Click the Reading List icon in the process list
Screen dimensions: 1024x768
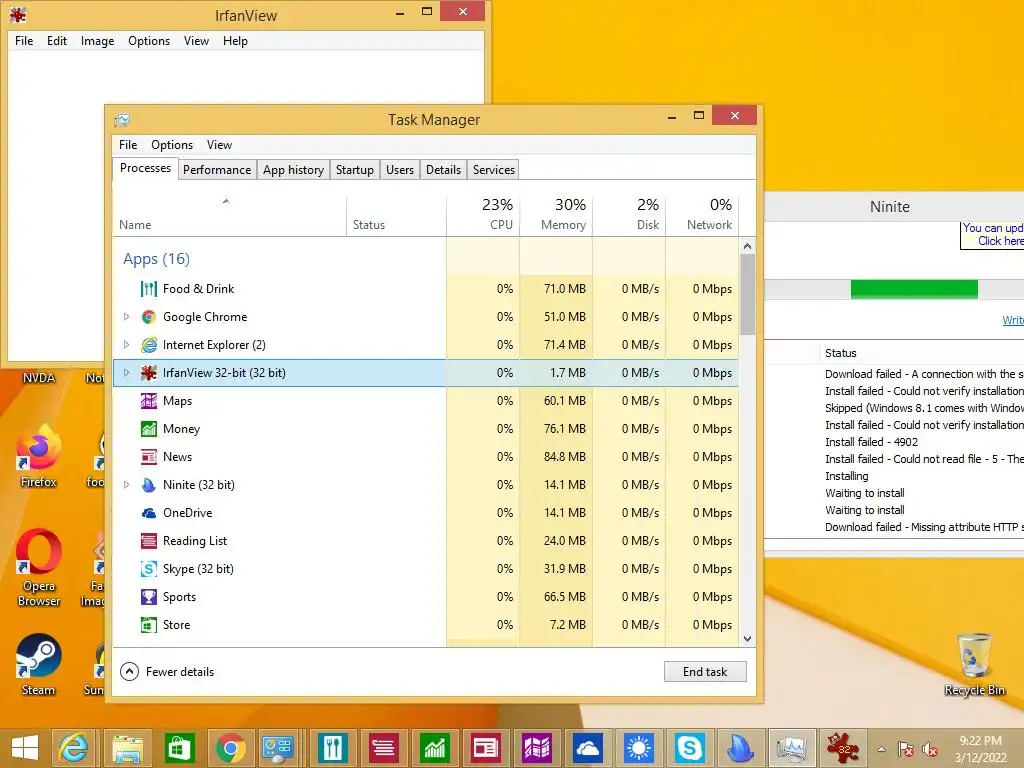(x=149, y=541)
